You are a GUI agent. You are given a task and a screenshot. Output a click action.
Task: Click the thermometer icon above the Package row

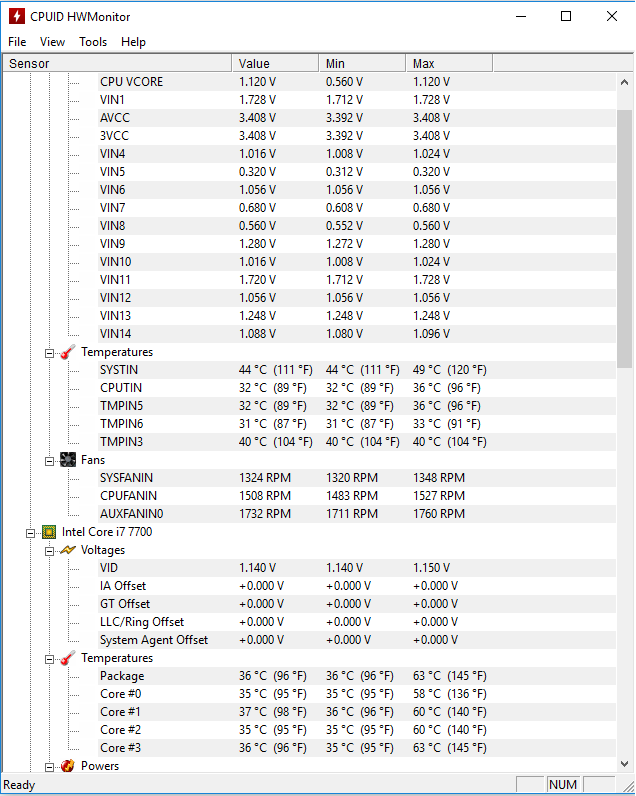point(68,658)
